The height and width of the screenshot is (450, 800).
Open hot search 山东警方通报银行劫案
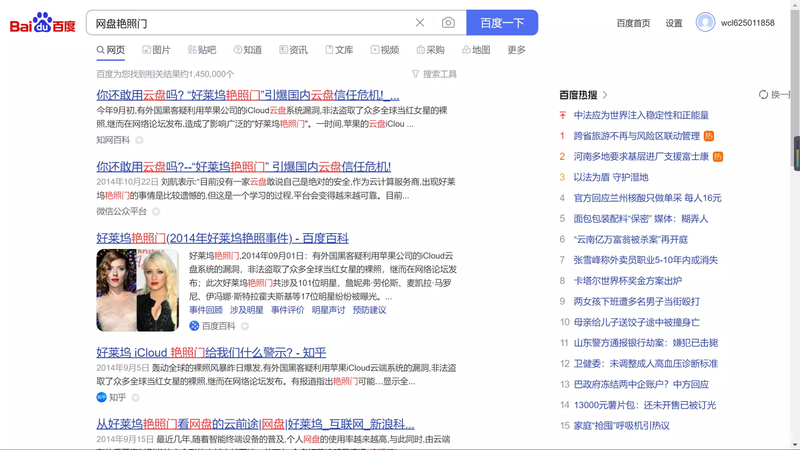(x=645, y=343)
